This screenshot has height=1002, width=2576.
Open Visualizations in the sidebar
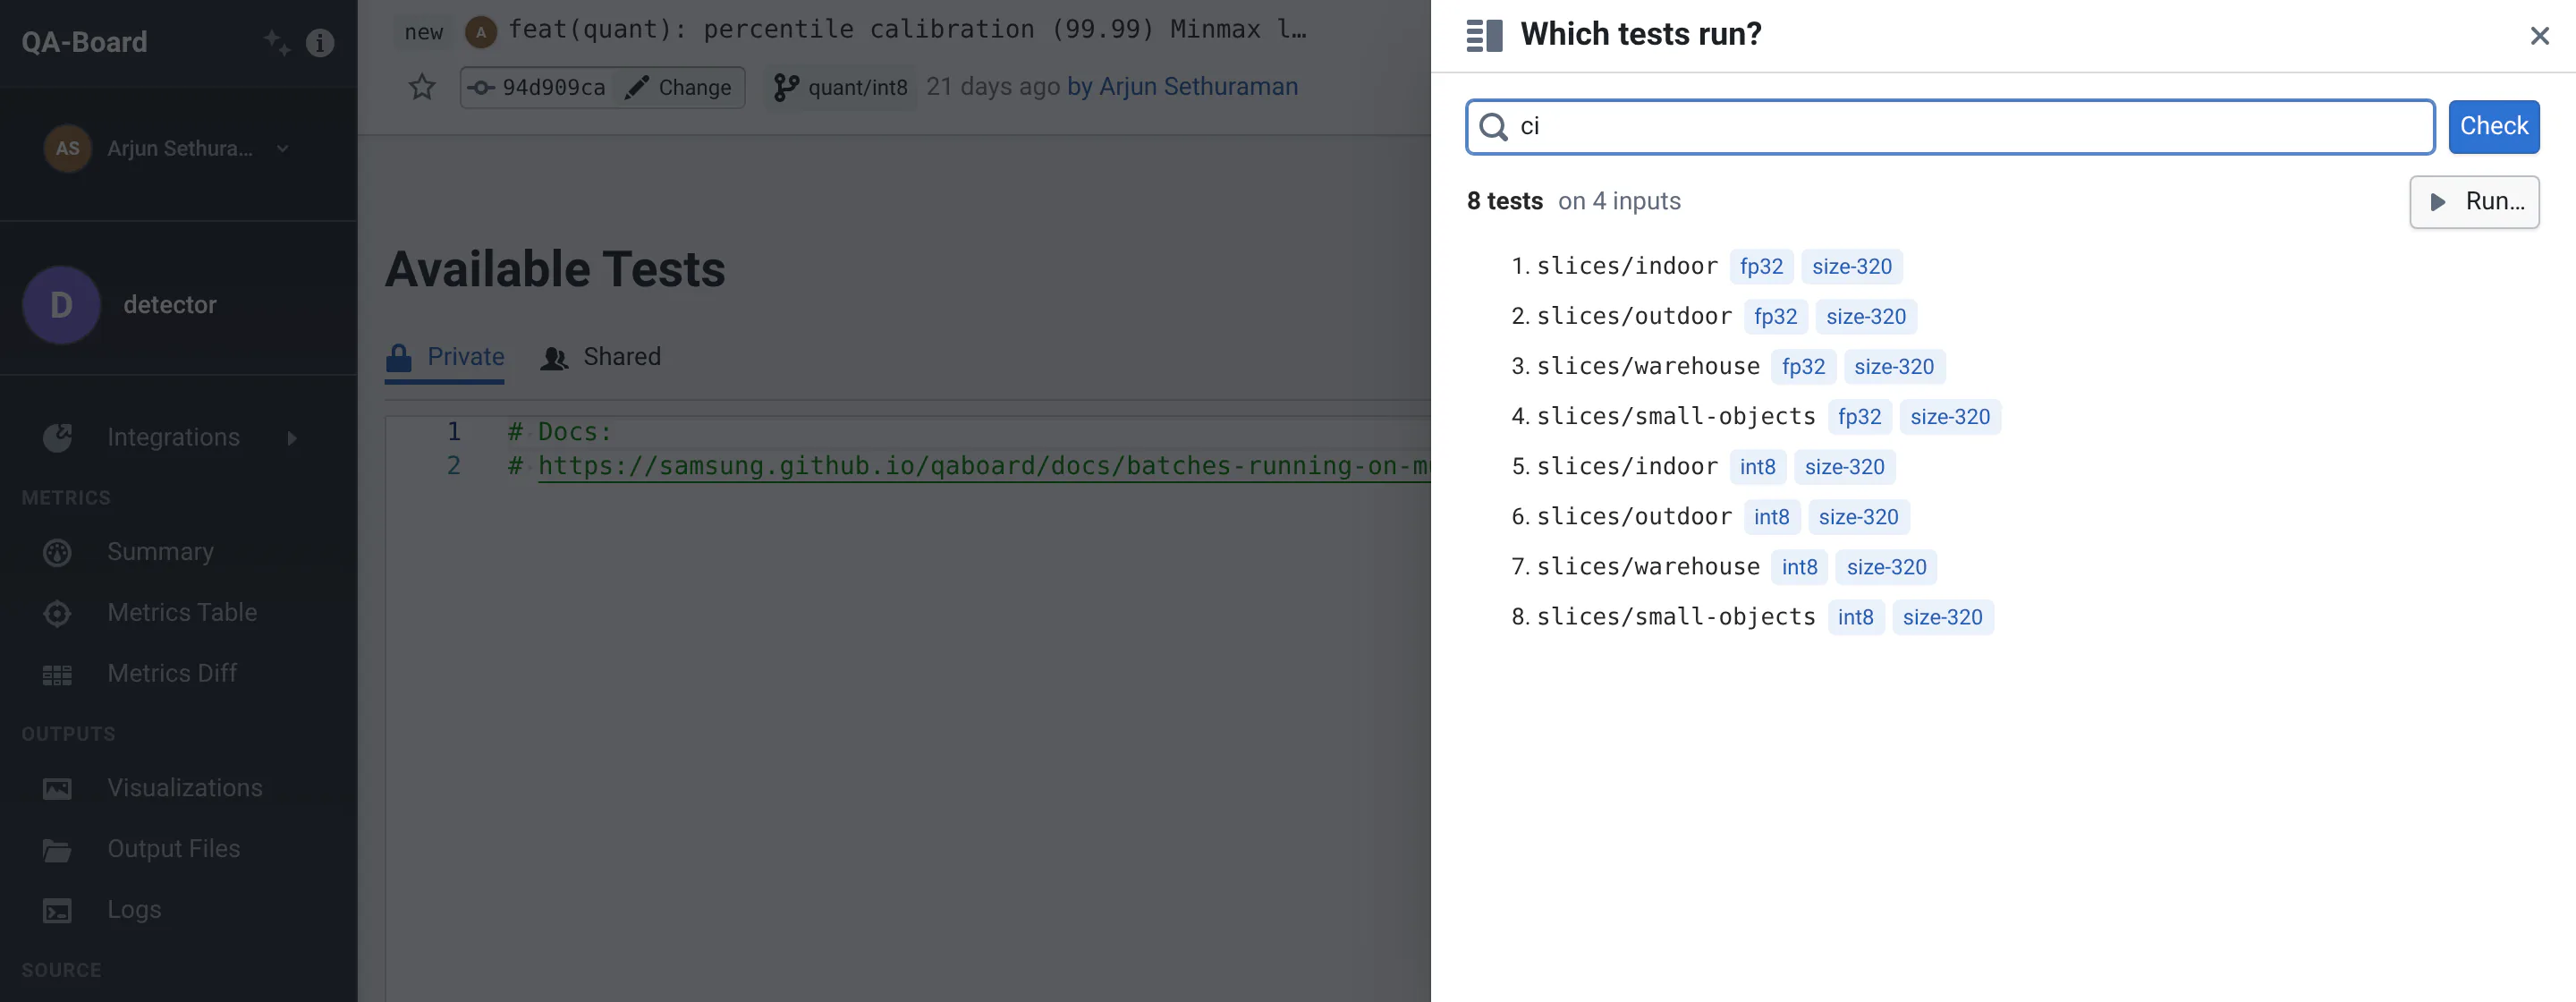185,788
